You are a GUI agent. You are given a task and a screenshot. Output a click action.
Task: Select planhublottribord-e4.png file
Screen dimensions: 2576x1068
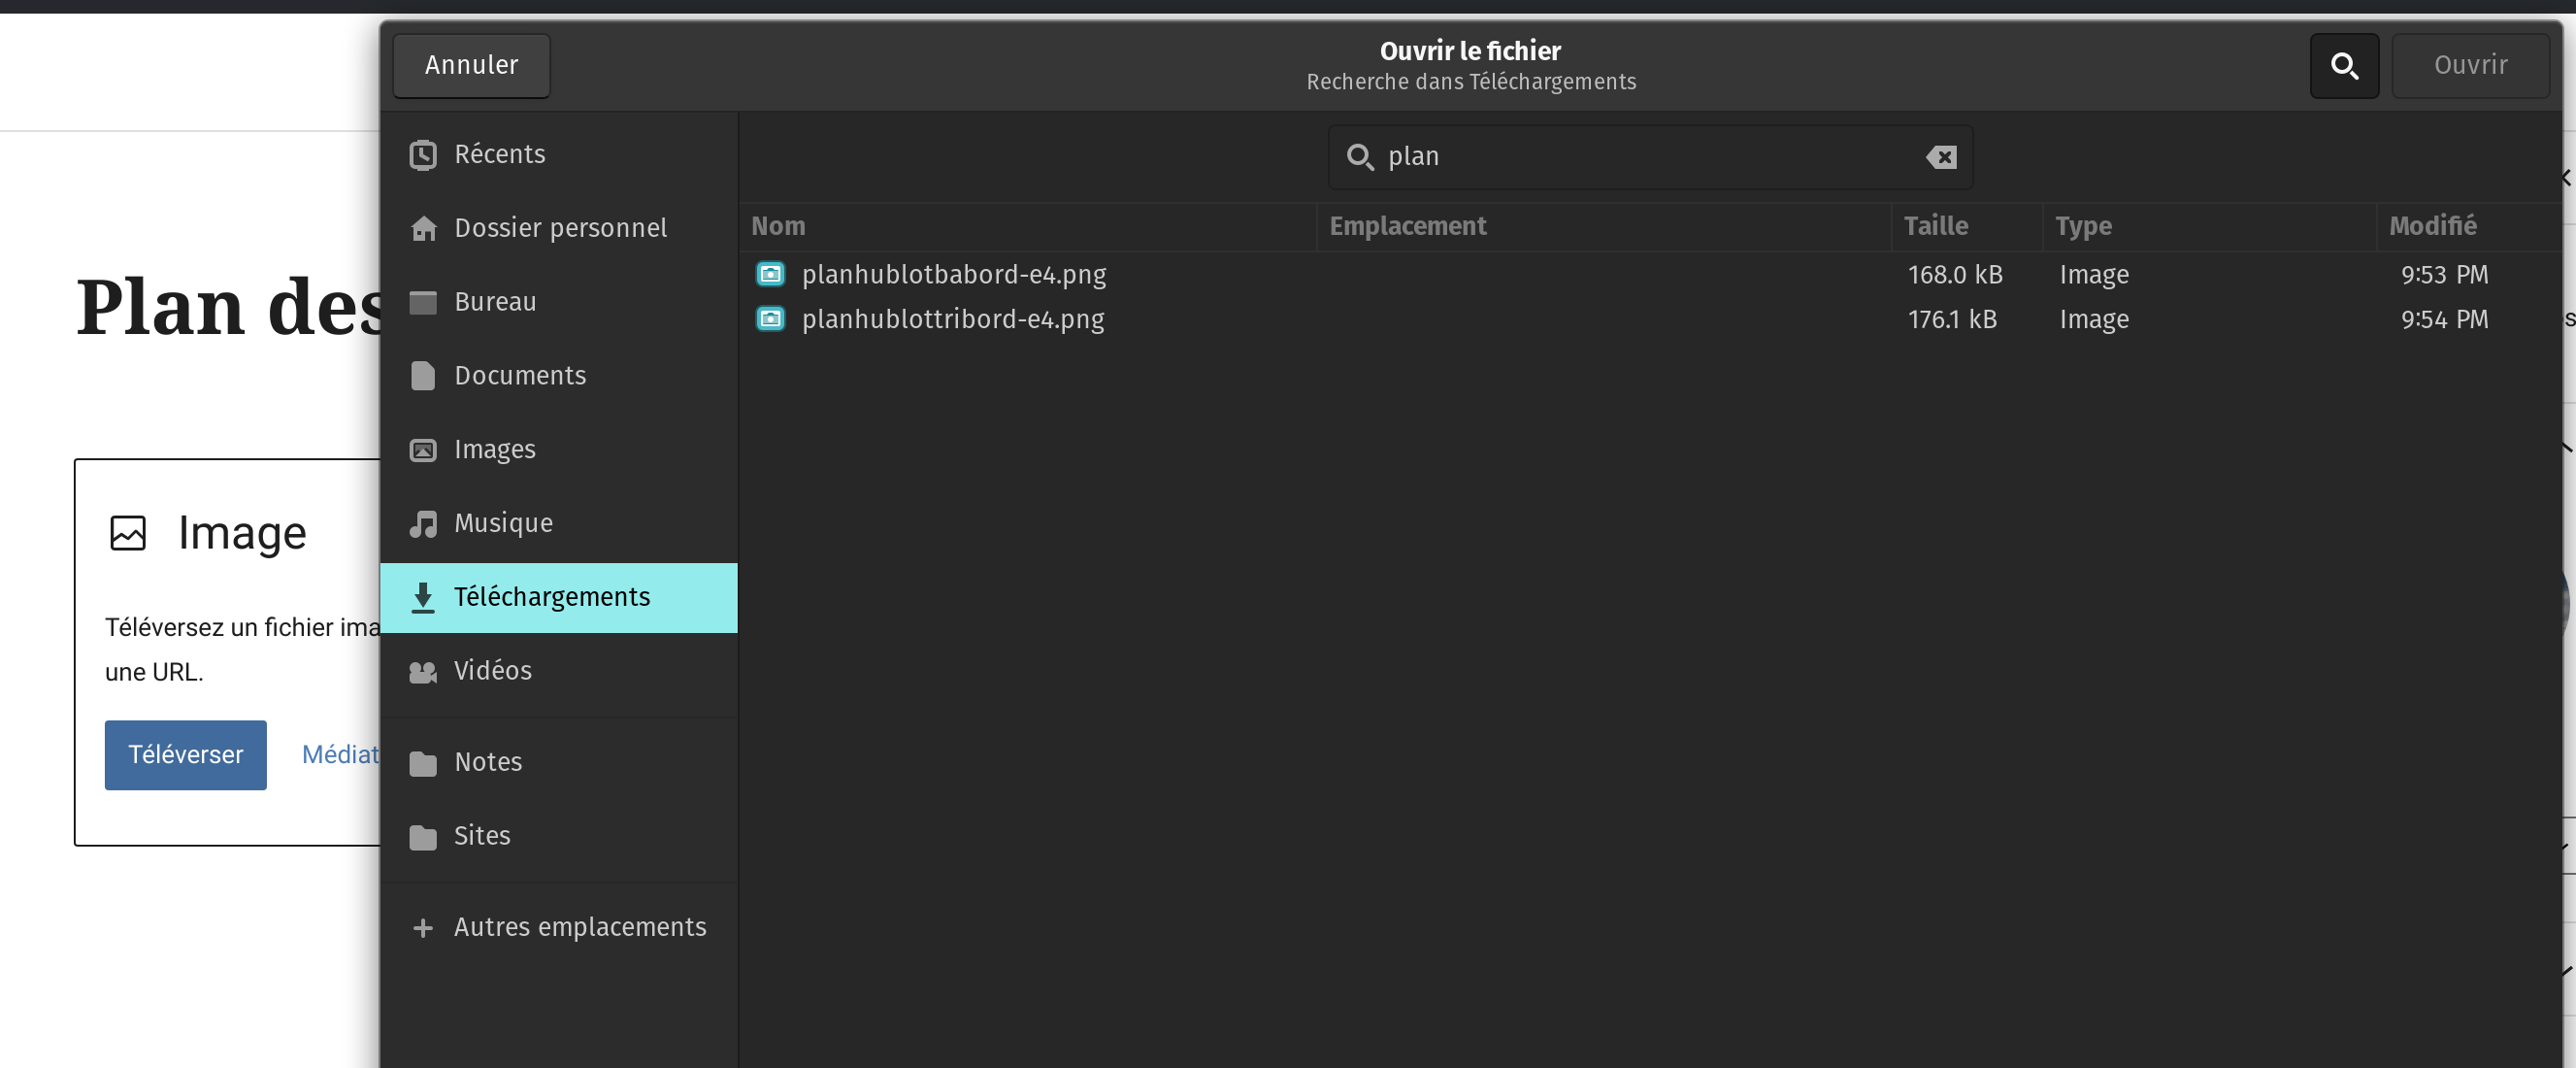1650,320
